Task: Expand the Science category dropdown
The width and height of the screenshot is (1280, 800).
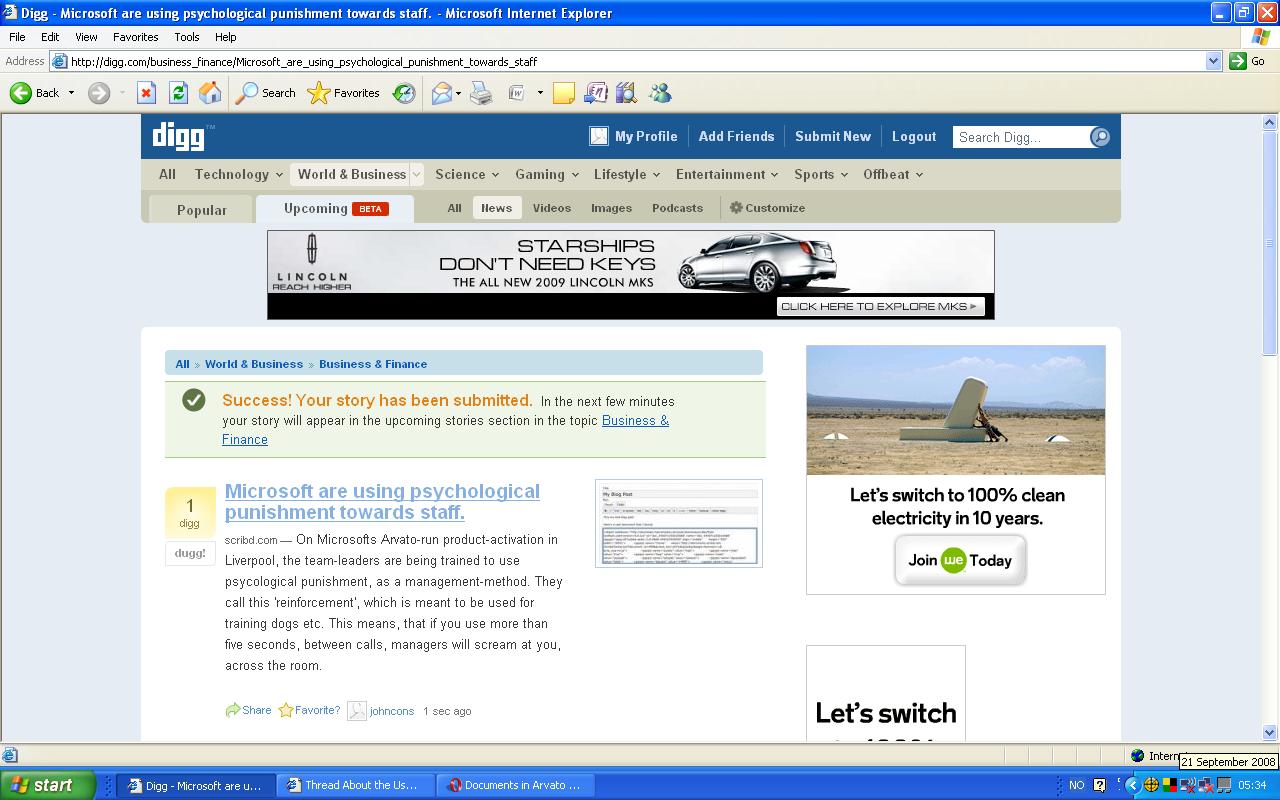Action: pos(494,175)
